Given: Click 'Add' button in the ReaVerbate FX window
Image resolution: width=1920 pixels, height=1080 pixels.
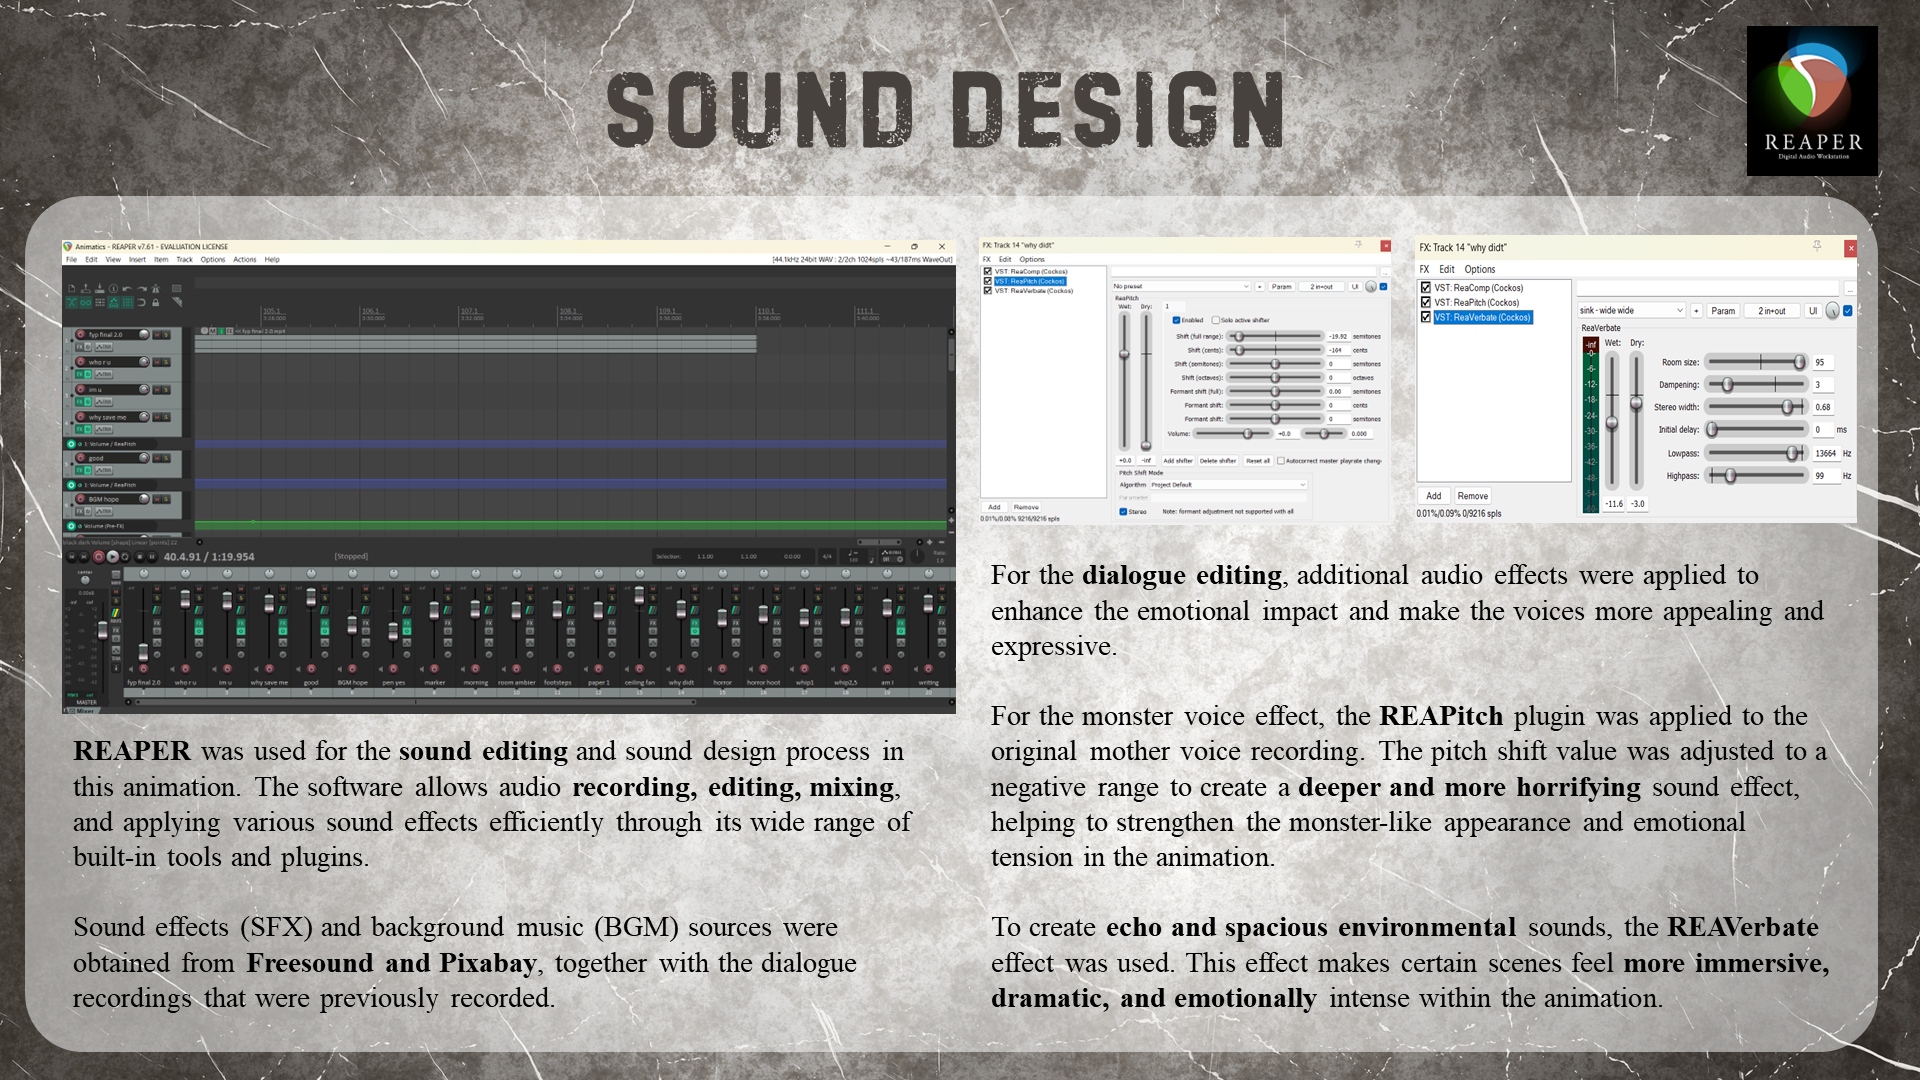Looking at the screenshot, I should click(x=1434, y=496).
